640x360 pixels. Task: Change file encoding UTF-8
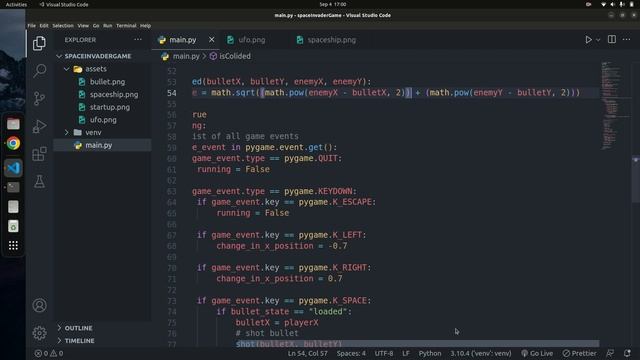[384, 353]
